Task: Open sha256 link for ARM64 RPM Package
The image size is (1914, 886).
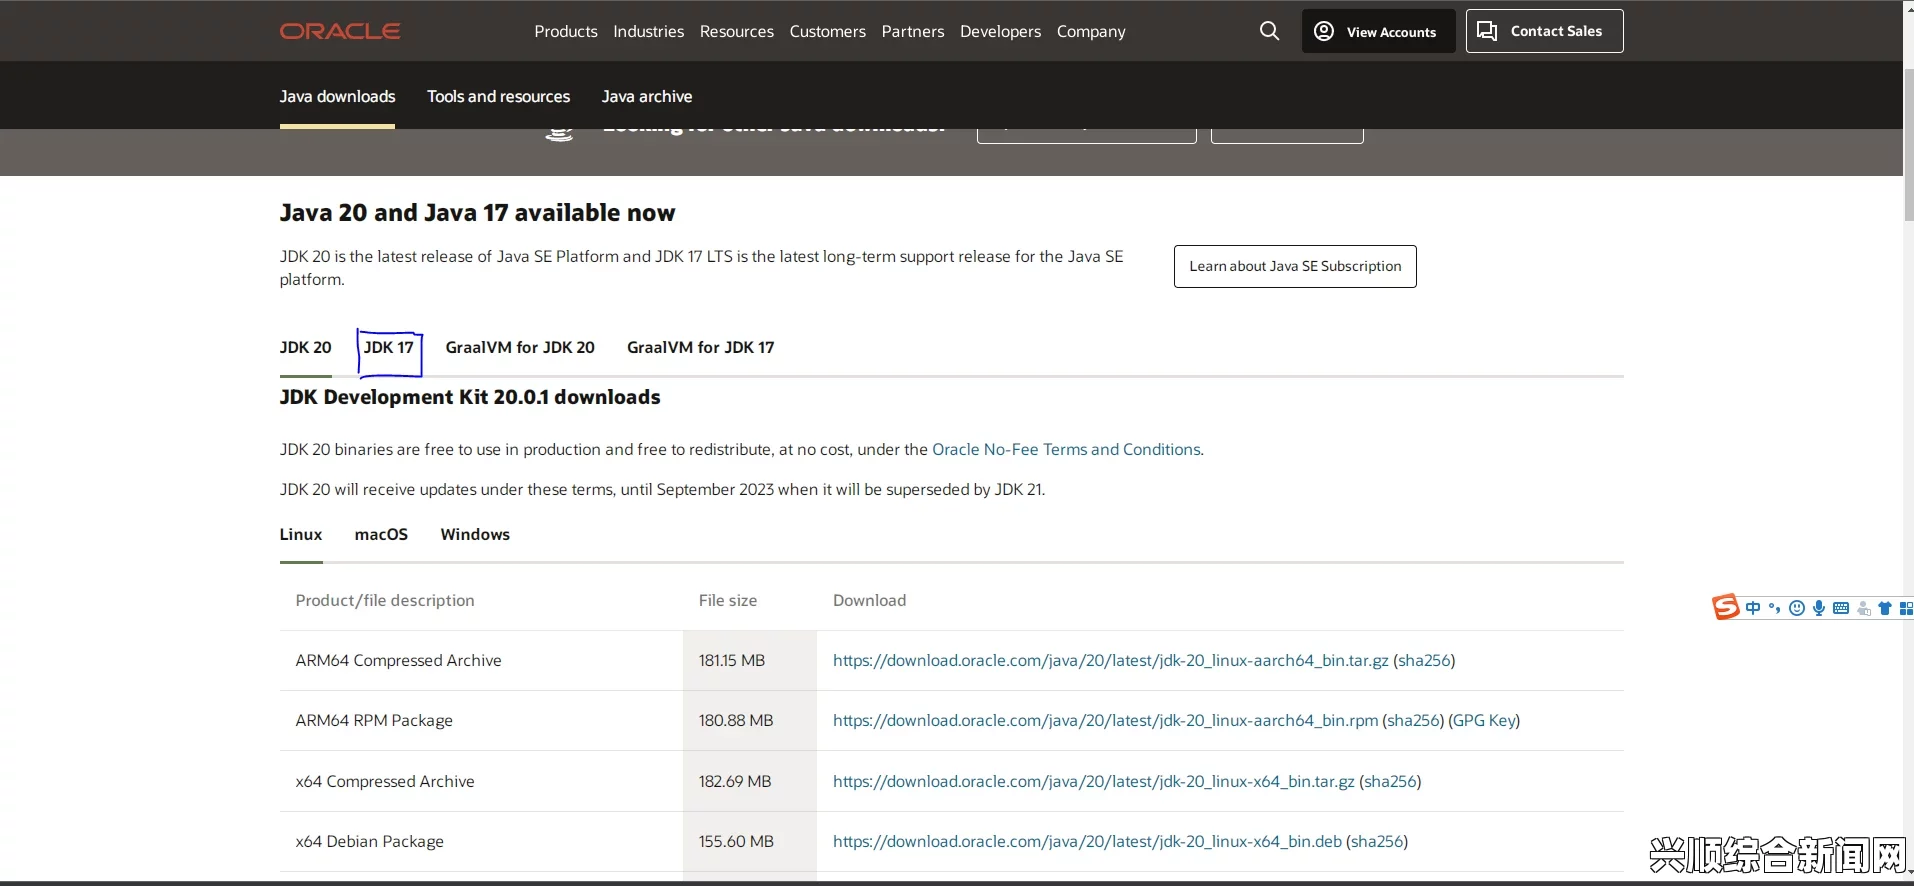Action: click(1413, 720)
